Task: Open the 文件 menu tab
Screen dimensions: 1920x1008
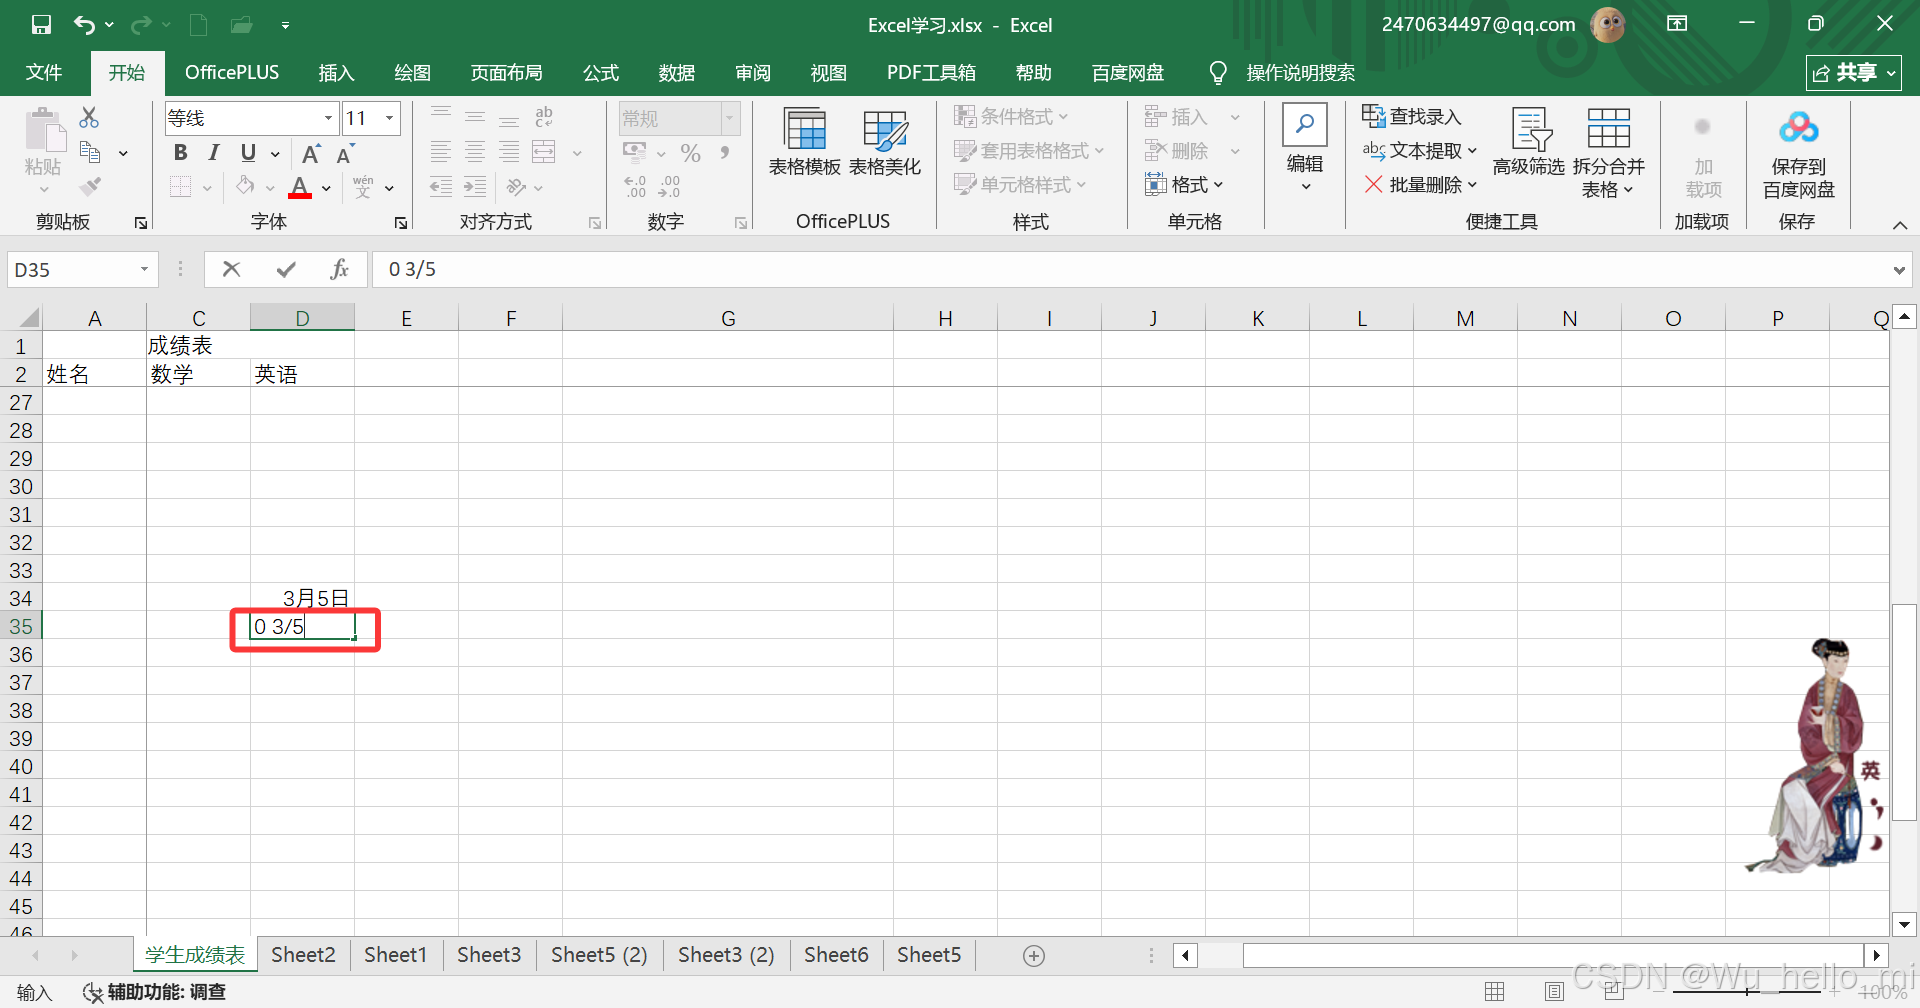Action: 44,73
